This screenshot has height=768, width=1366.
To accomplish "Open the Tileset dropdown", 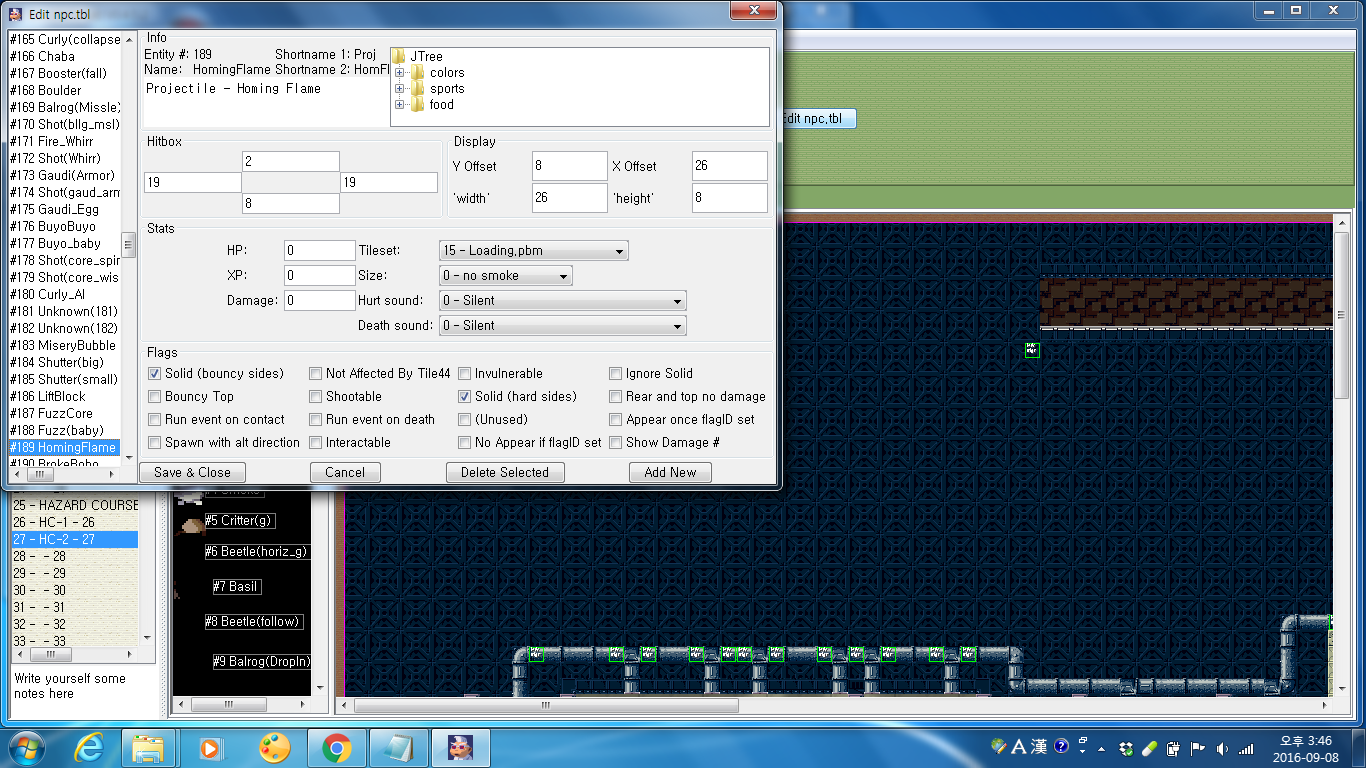I will click(x=534, y=250).
